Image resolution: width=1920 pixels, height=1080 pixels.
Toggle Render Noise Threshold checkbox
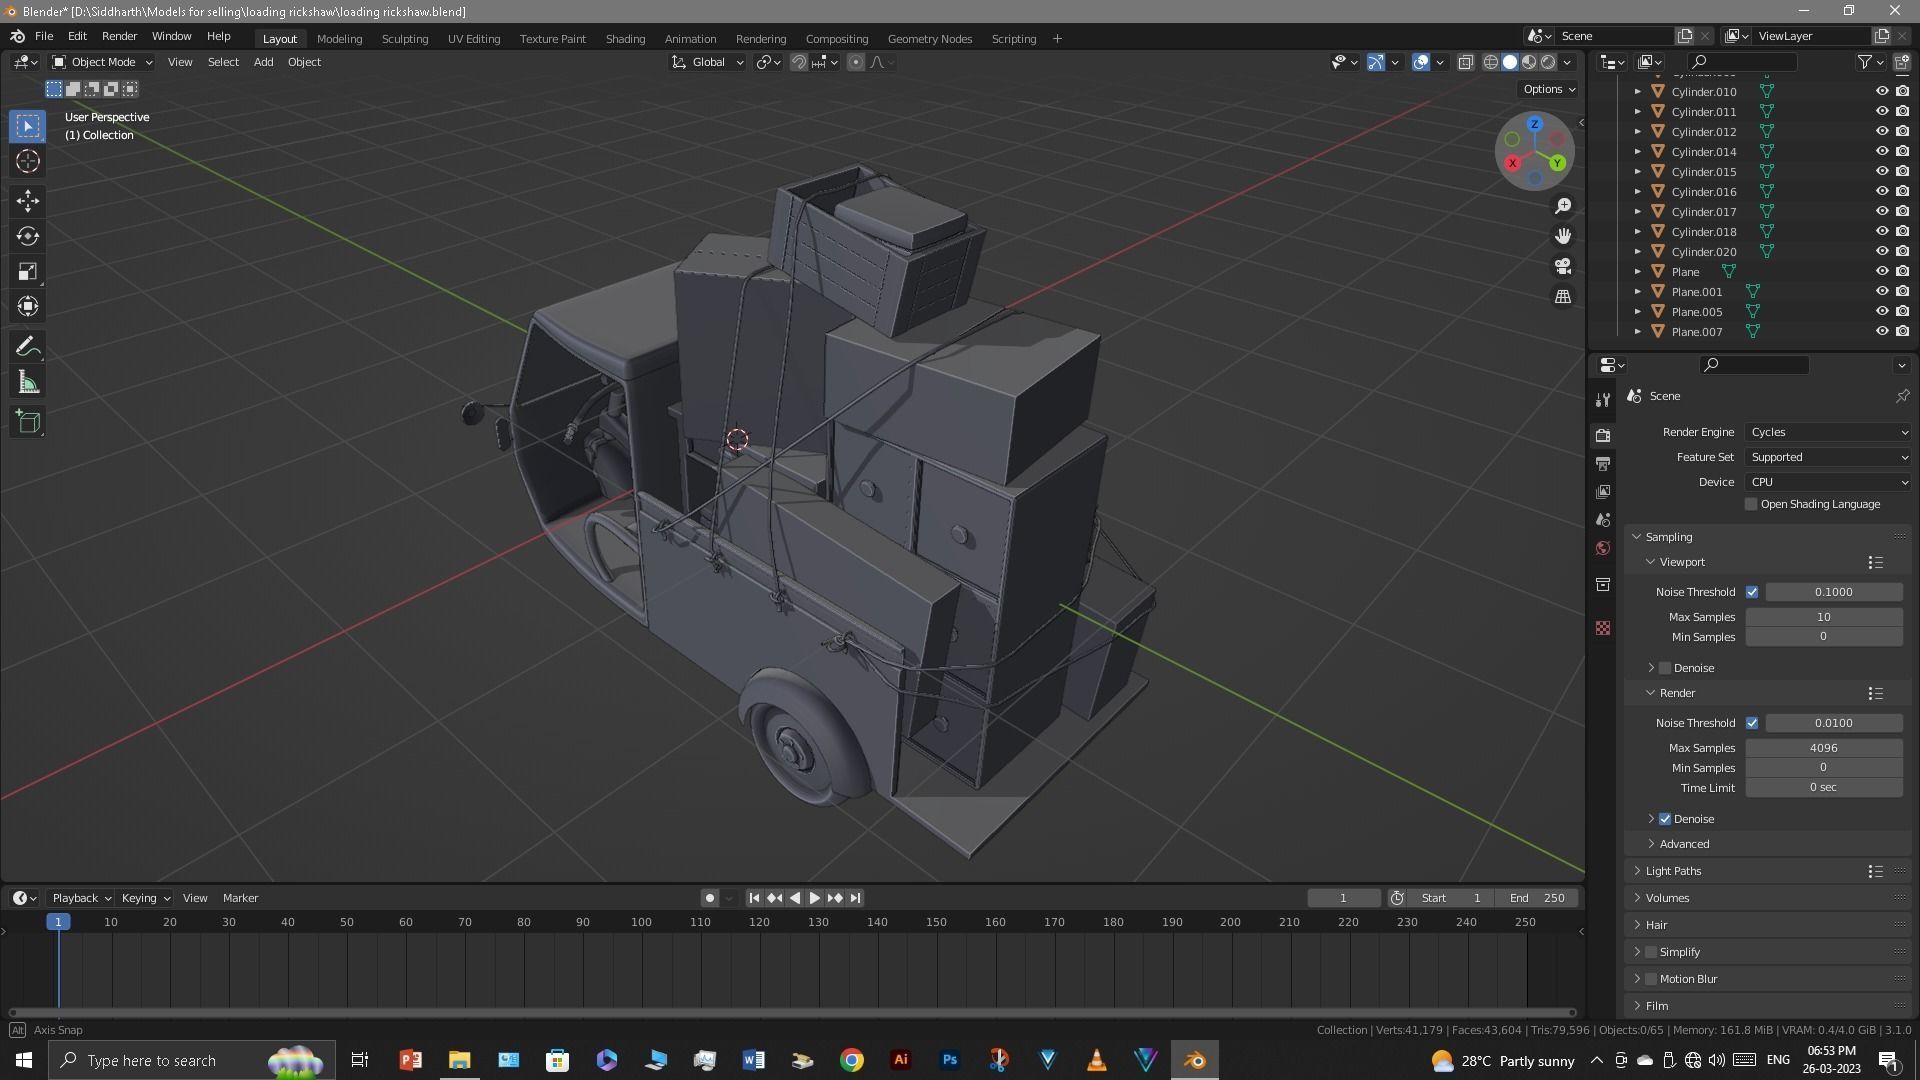pyautogui.click(x=1752, y=723)
